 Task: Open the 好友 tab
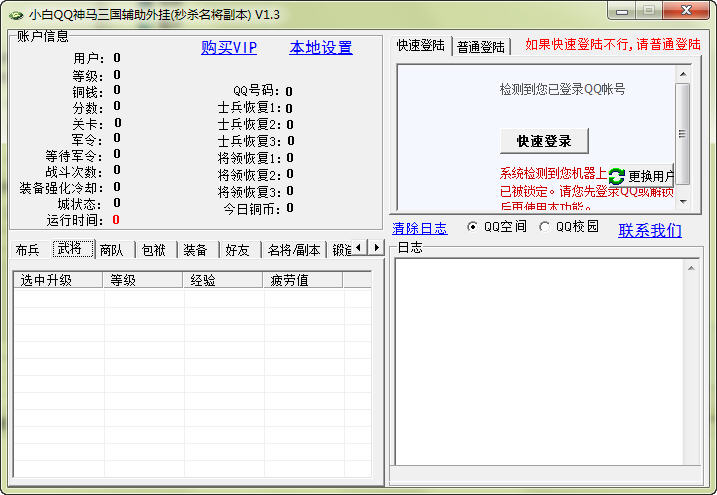[x=237, y=250]
